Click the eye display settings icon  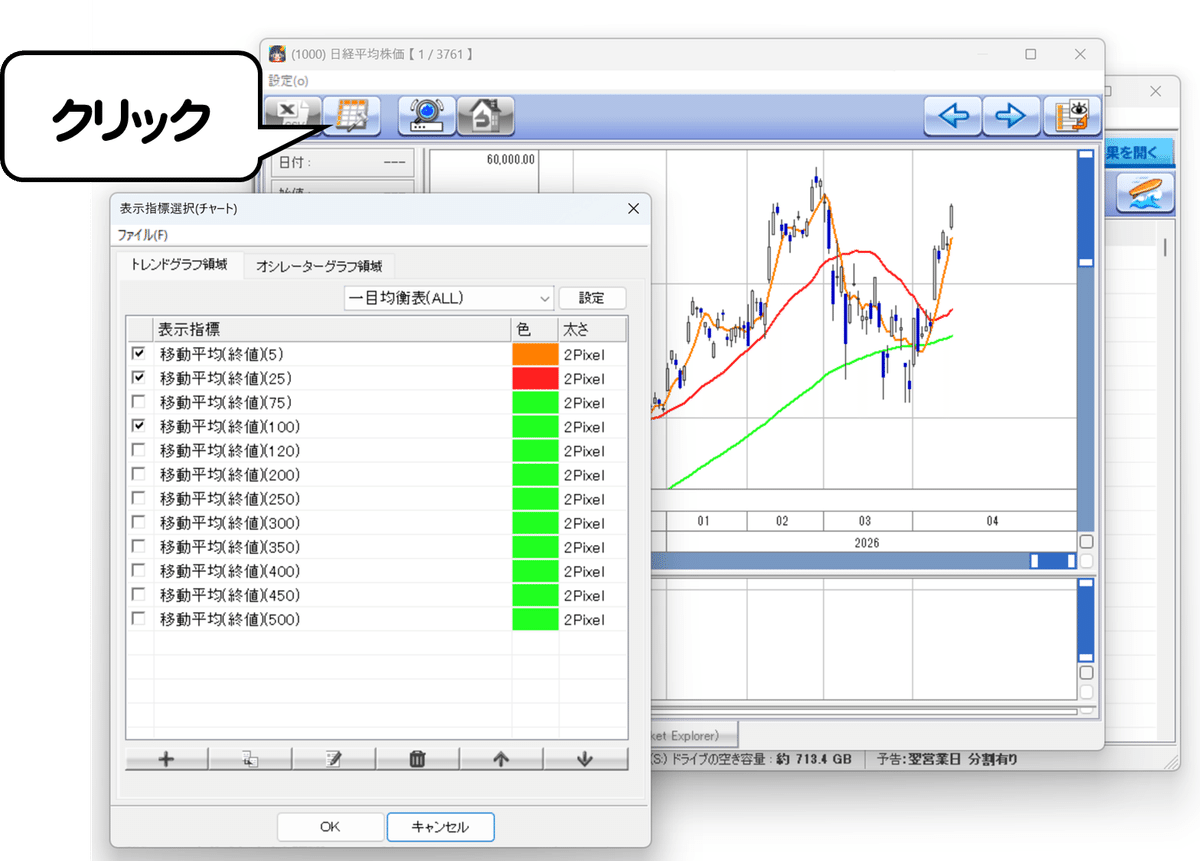(x=1070, y=116)
